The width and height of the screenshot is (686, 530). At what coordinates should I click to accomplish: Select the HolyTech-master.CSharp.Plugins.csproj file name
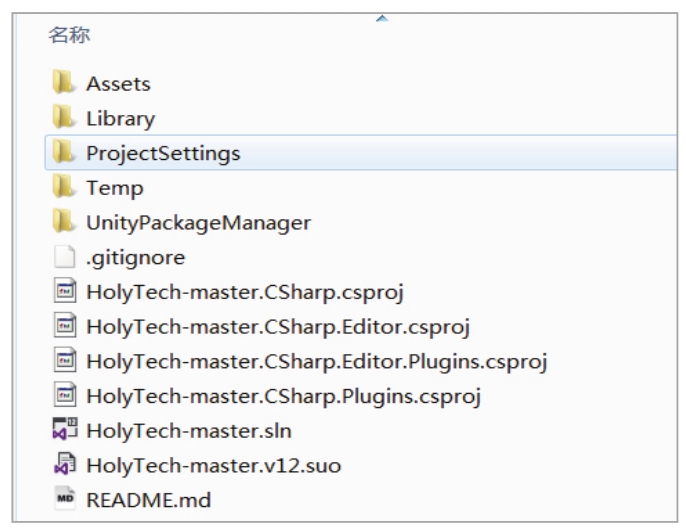pos(284,397)
